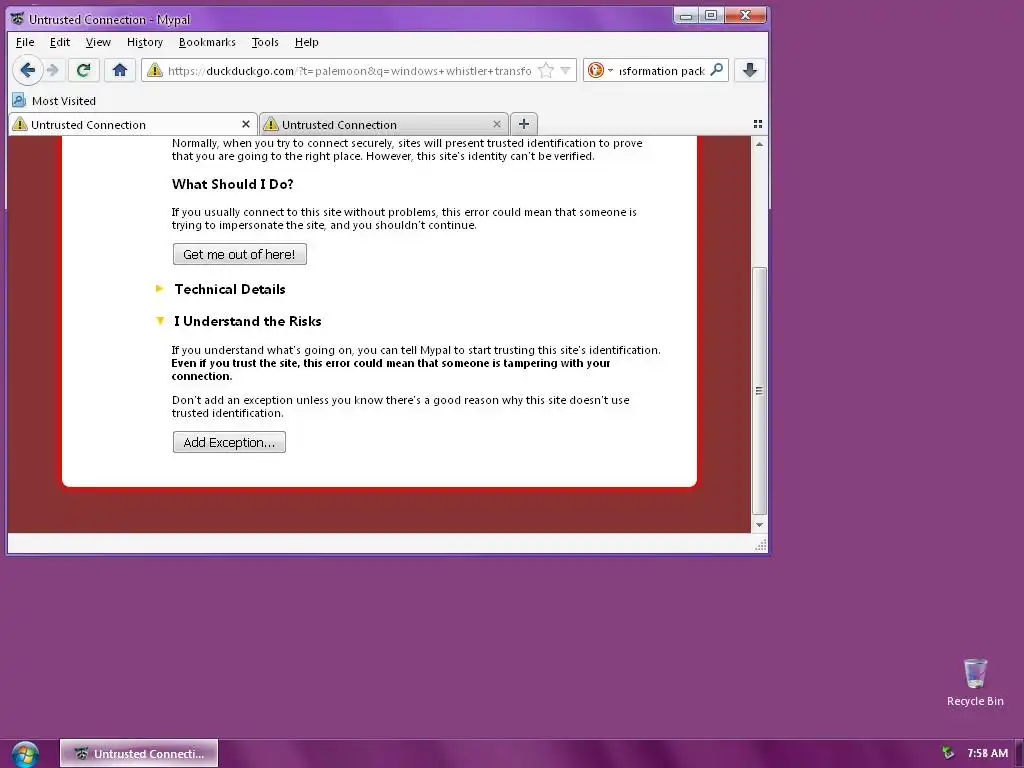Open the File menu
The width and height of the screenshot is (1024, 768).
25,42
